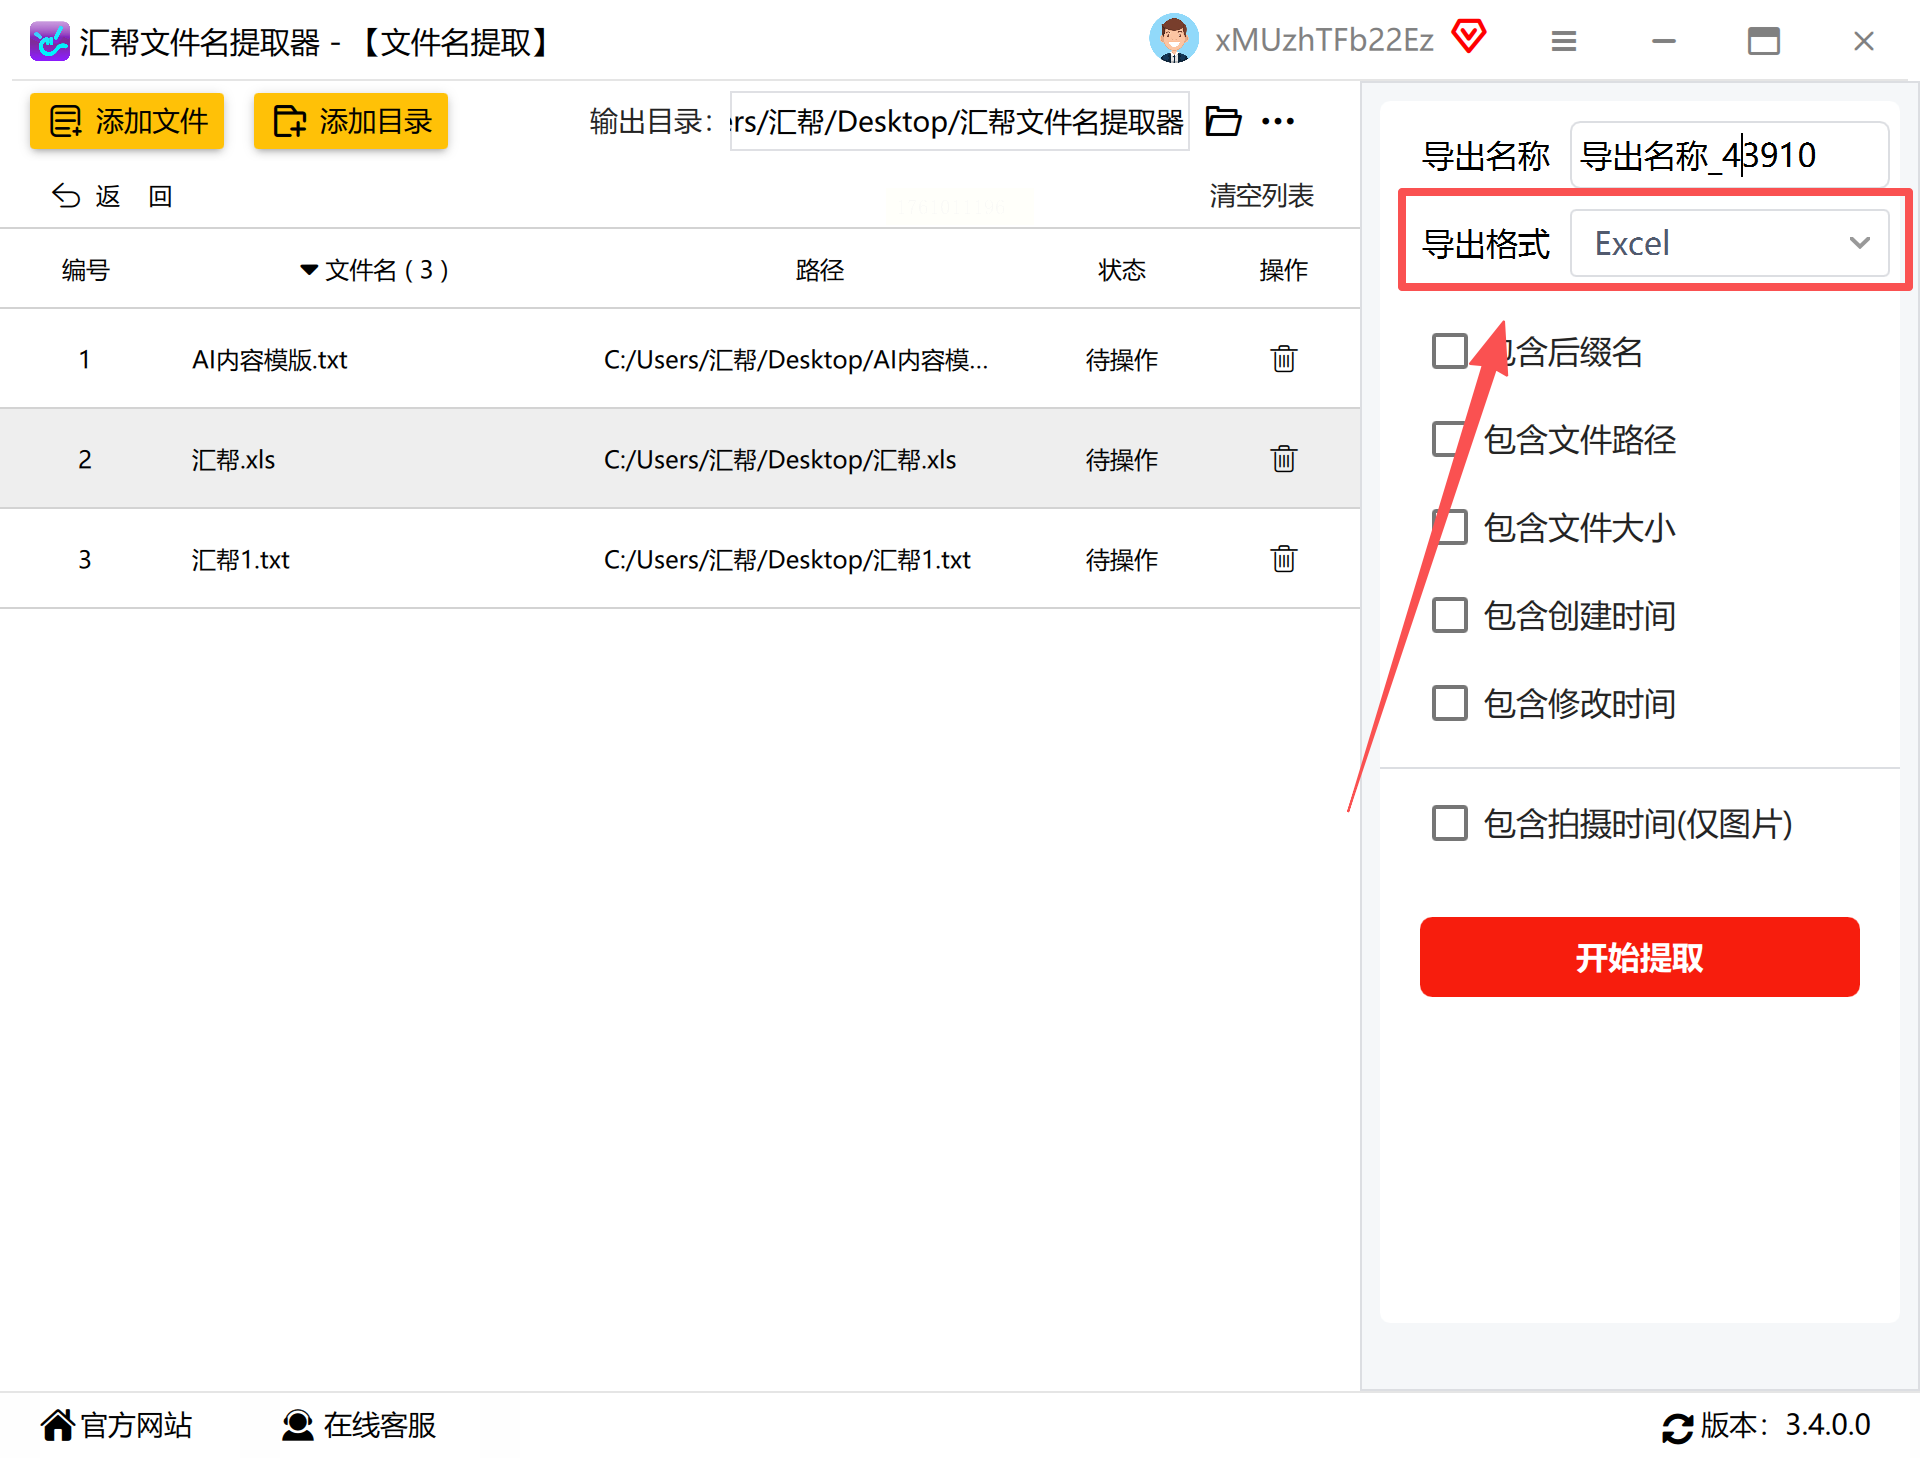Open the 导出格式 Excel dropdown
1920x1458 pixels.
coord(1729,243)
